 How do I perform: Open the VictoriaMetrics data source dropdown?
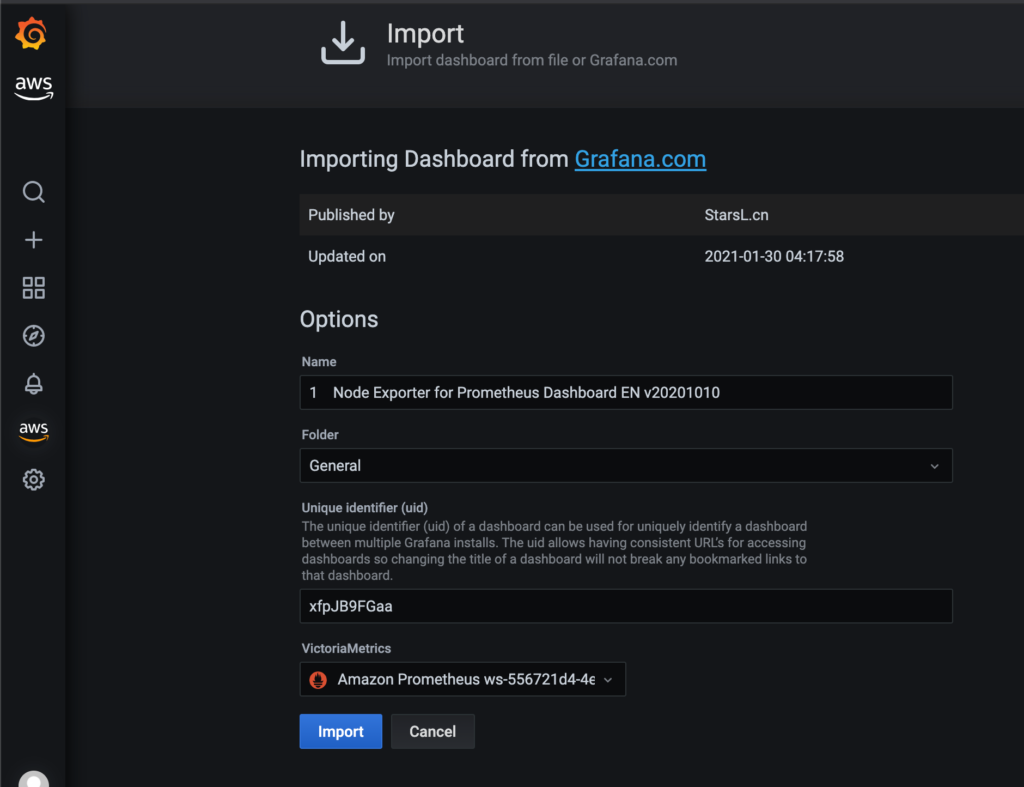(462, 679)
